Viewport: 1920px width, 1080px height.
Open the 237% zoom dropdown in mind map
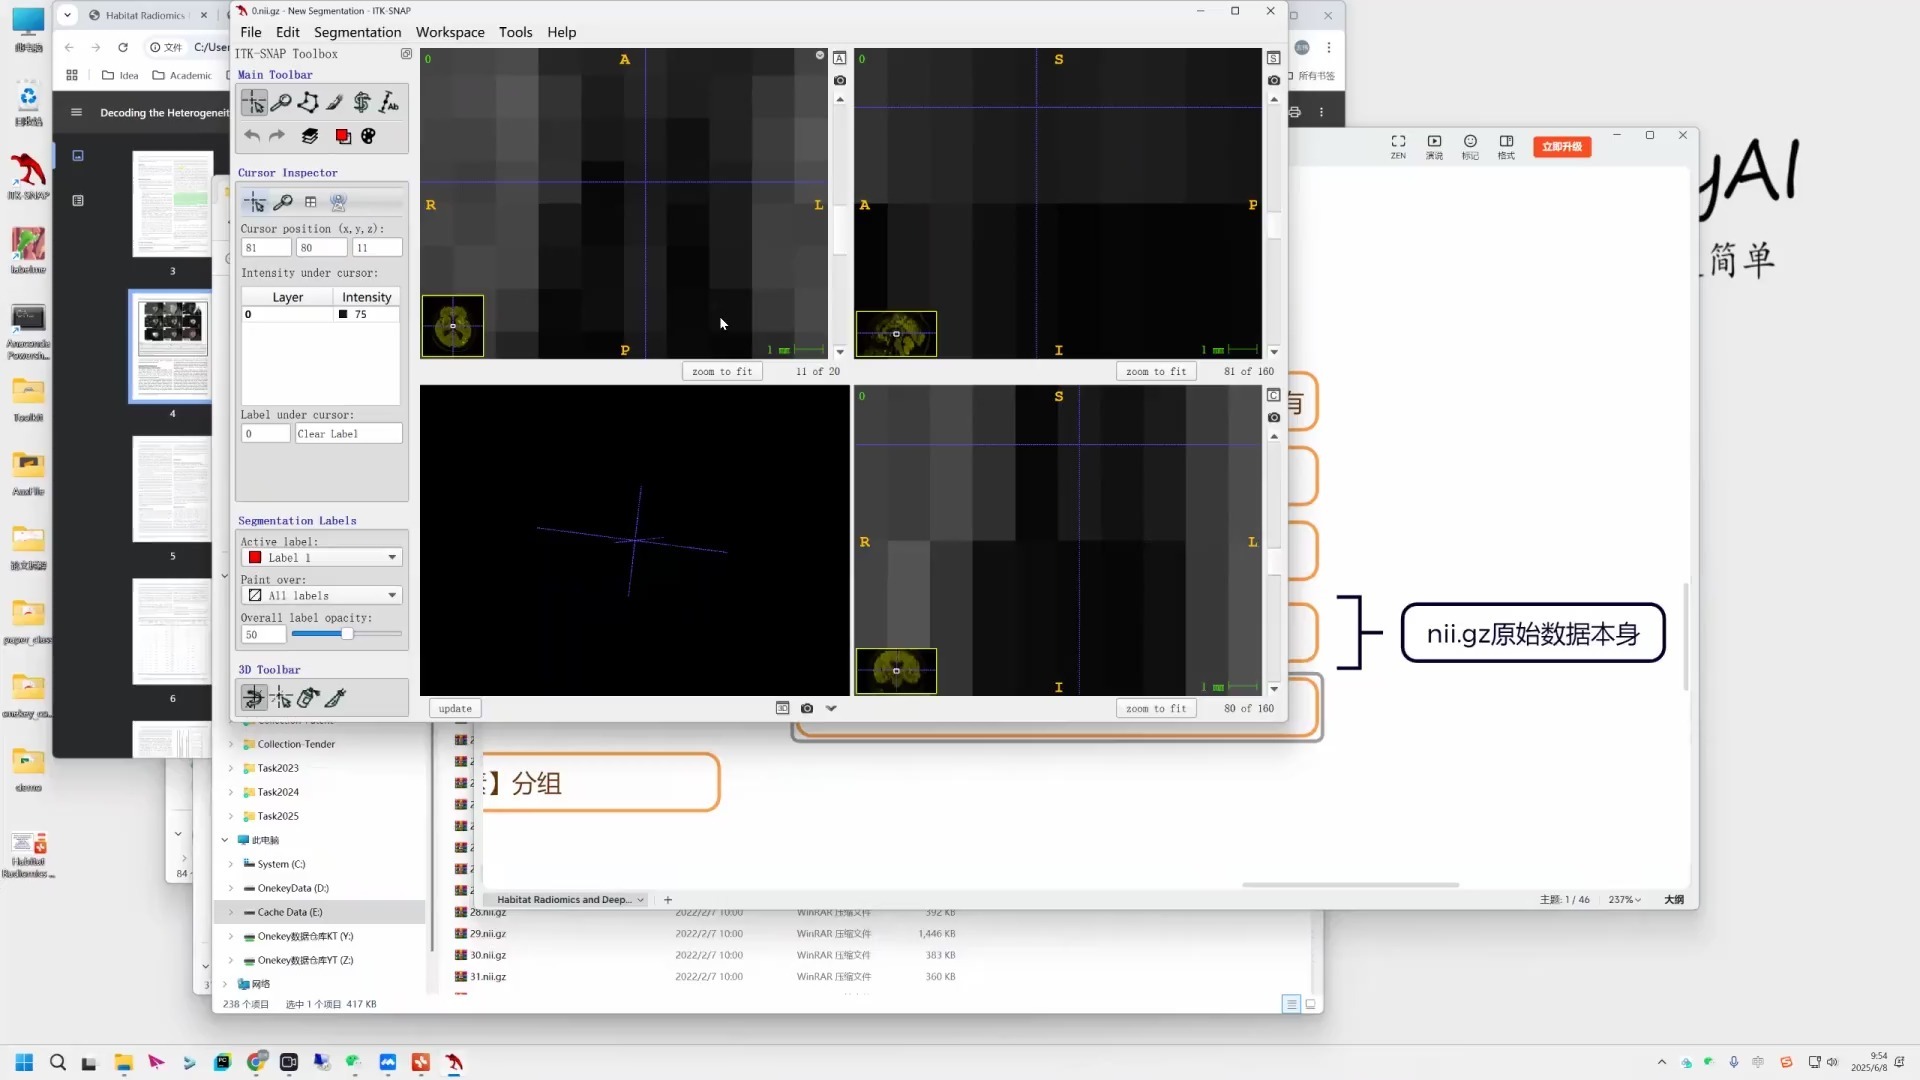click(x=1625, y=899)
